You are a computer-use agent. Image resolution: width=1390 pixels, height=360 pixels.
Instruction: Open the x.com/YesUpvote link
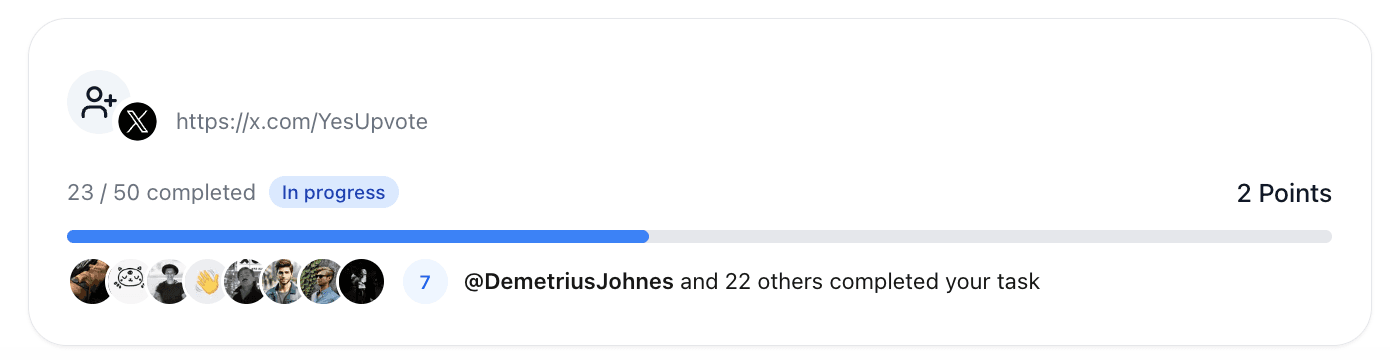pyautogui.click(x=302, y=122)
